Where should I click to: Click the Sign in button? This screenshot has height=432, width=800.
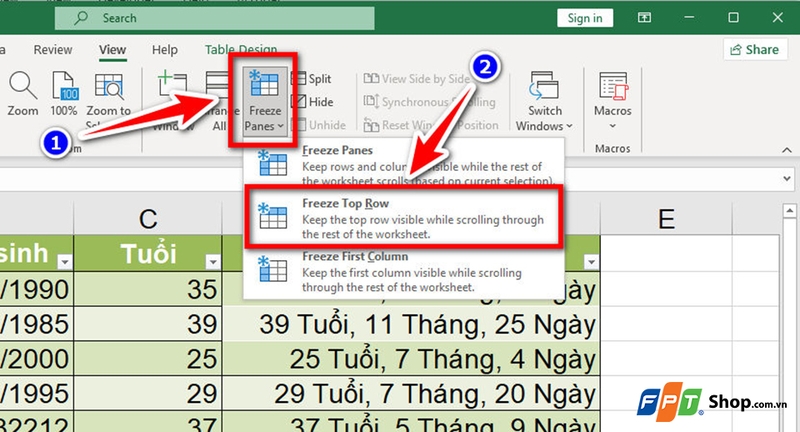(x=585, y=18)
